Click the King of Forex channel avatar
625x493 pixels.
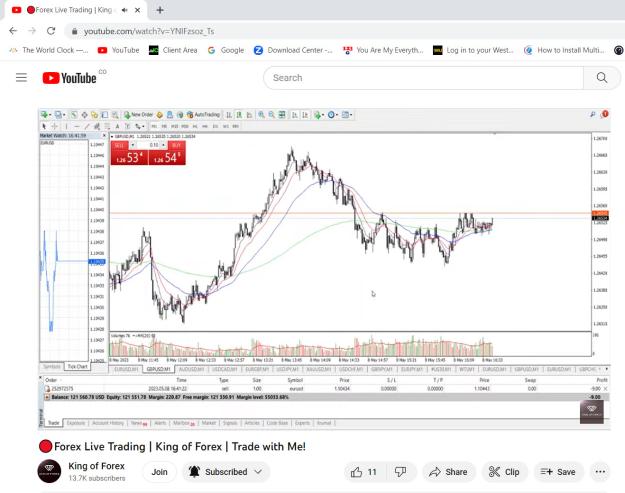coord(49,471)
